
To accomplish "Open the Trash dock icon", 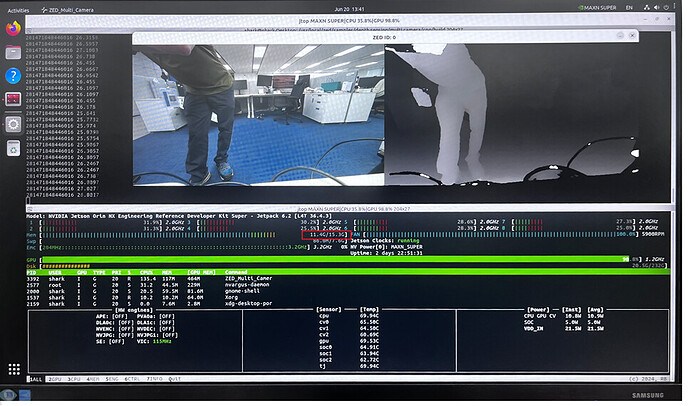I will (x=13, y=149).
